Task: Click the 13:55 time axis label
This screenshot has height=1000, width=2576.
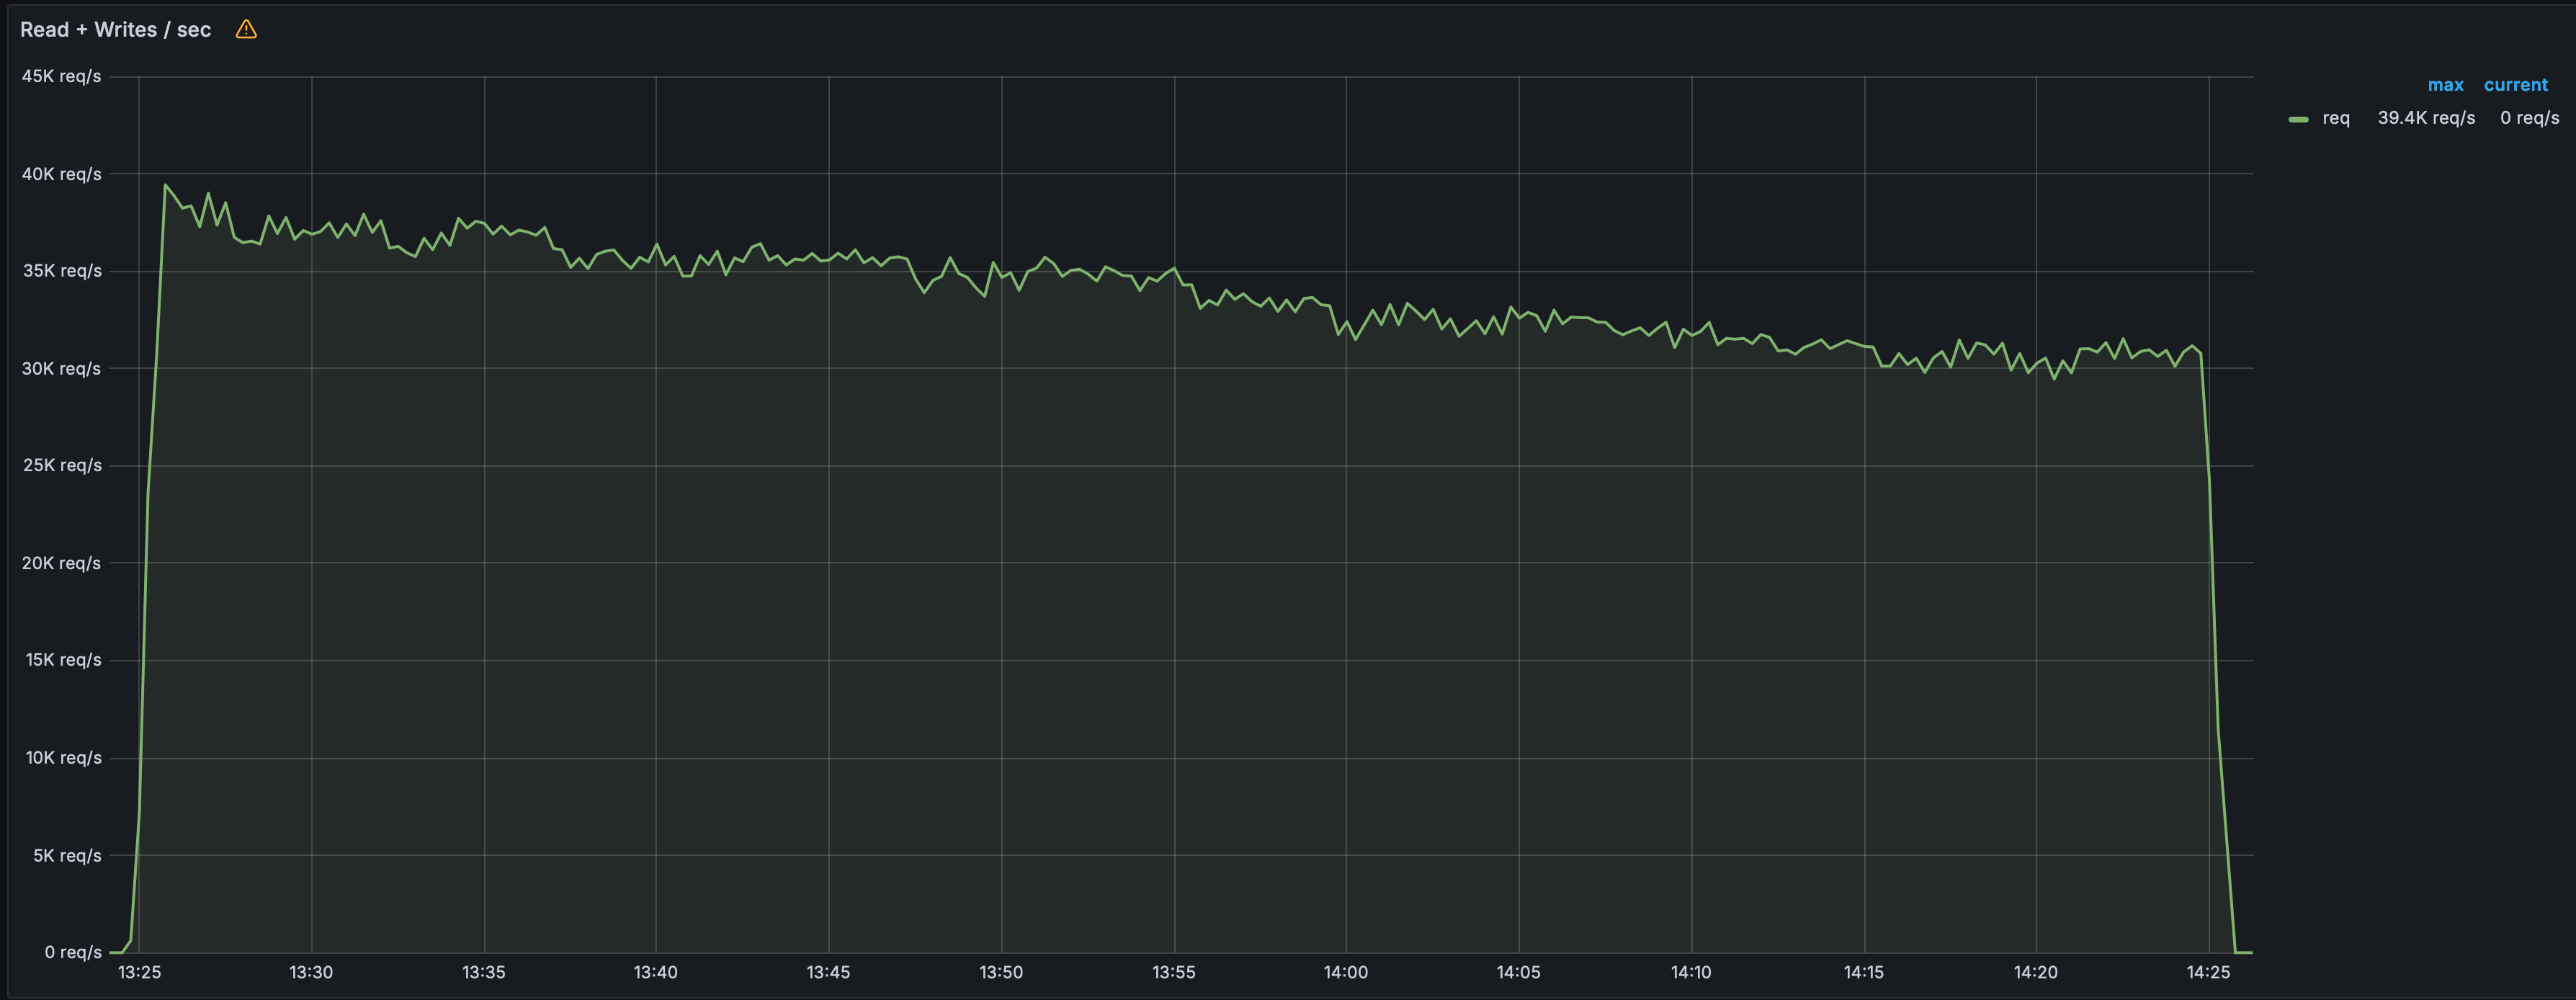Action: [x=1174, y=972]
